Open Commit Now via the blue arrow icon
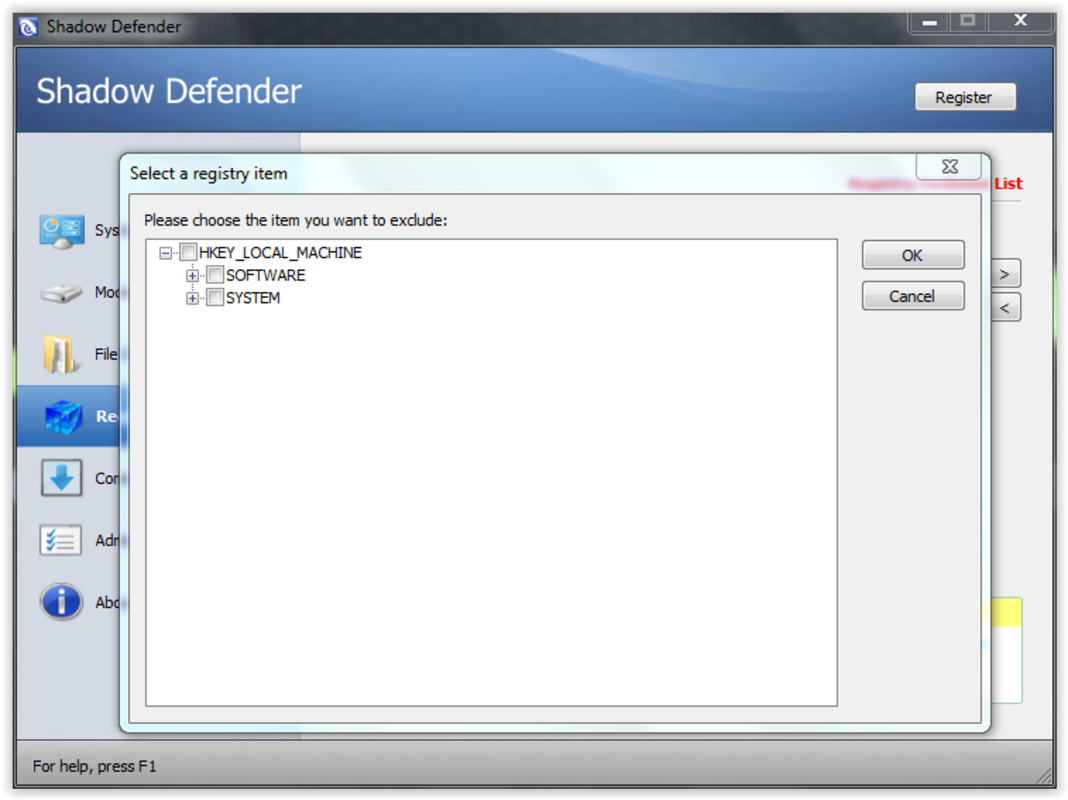The image size is (1068, 800). click(x=60, y=478)
